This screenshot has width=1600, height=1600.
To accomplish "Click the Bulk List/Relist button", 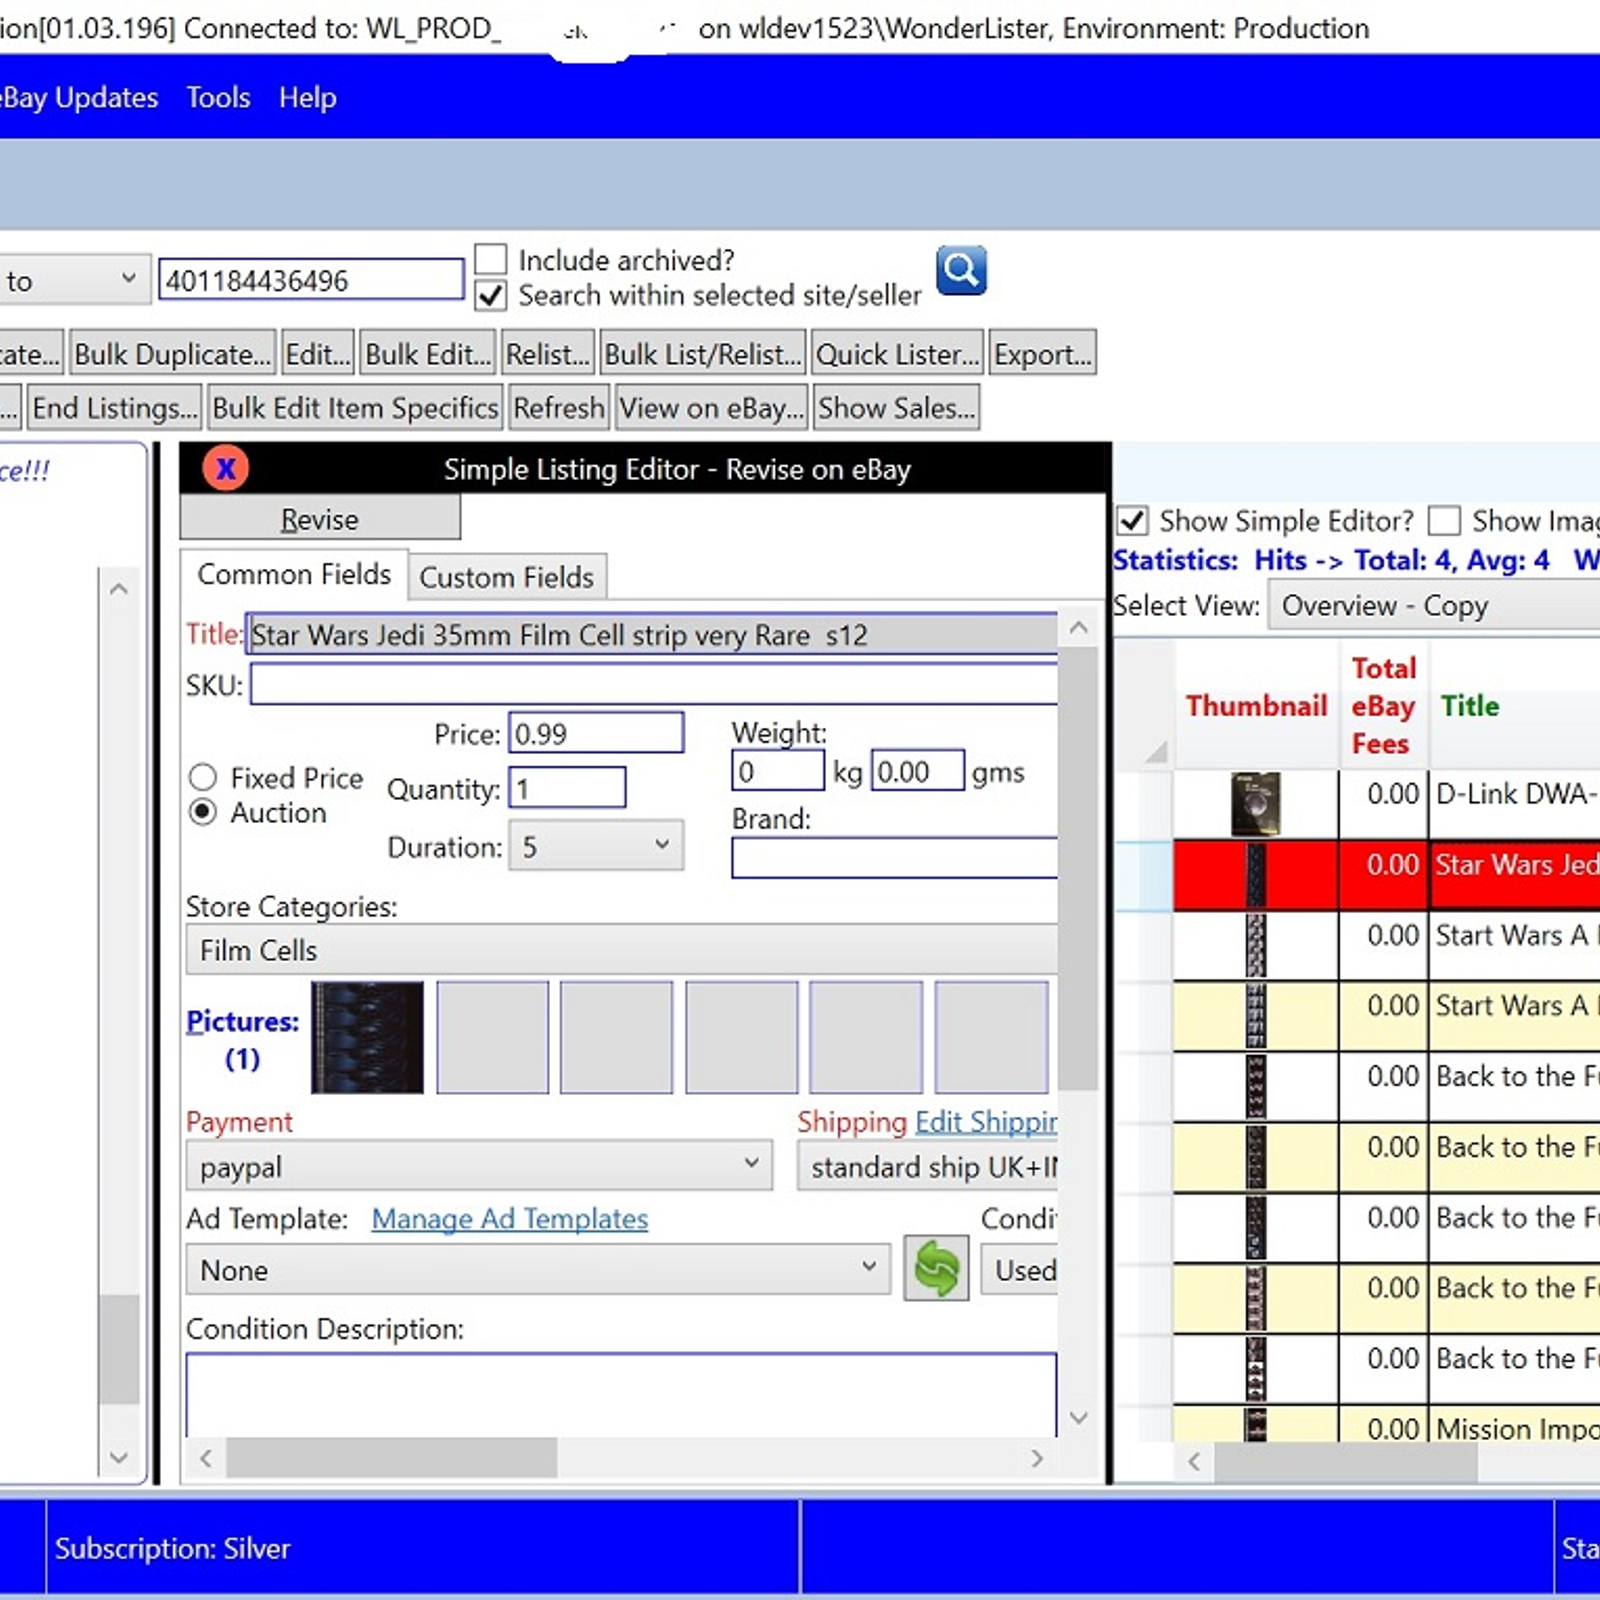I will pyautogui.click(x=703, y=354).
